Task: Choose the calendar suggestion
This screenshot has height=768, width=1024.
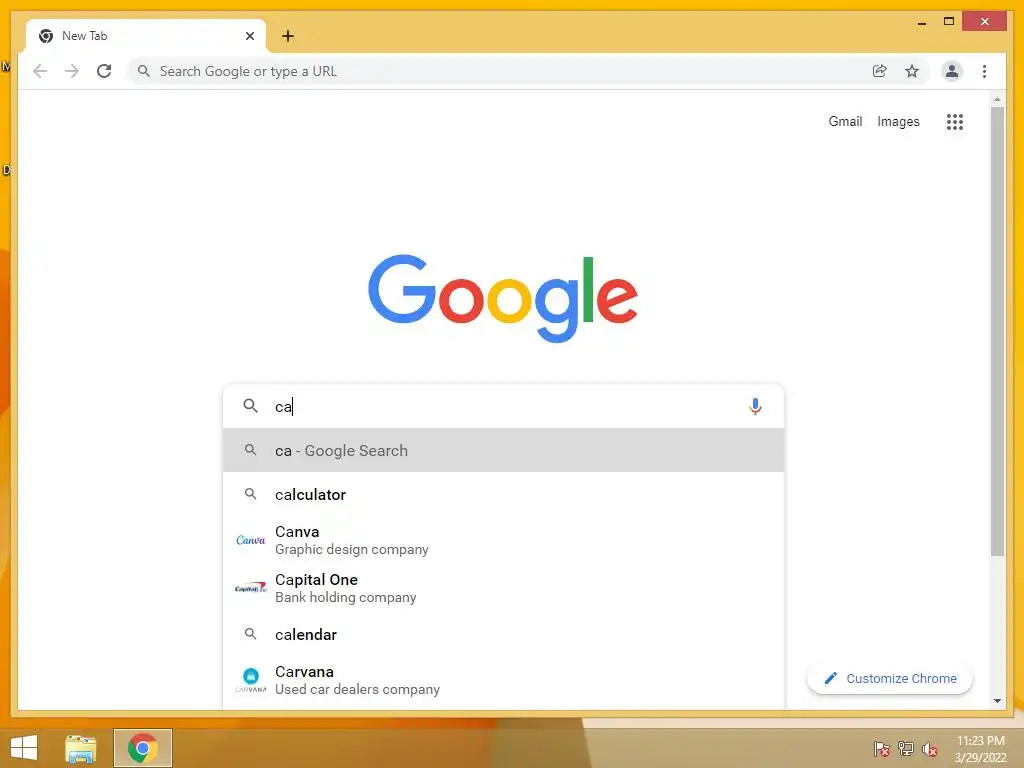Action: click(x=504, y=634)
